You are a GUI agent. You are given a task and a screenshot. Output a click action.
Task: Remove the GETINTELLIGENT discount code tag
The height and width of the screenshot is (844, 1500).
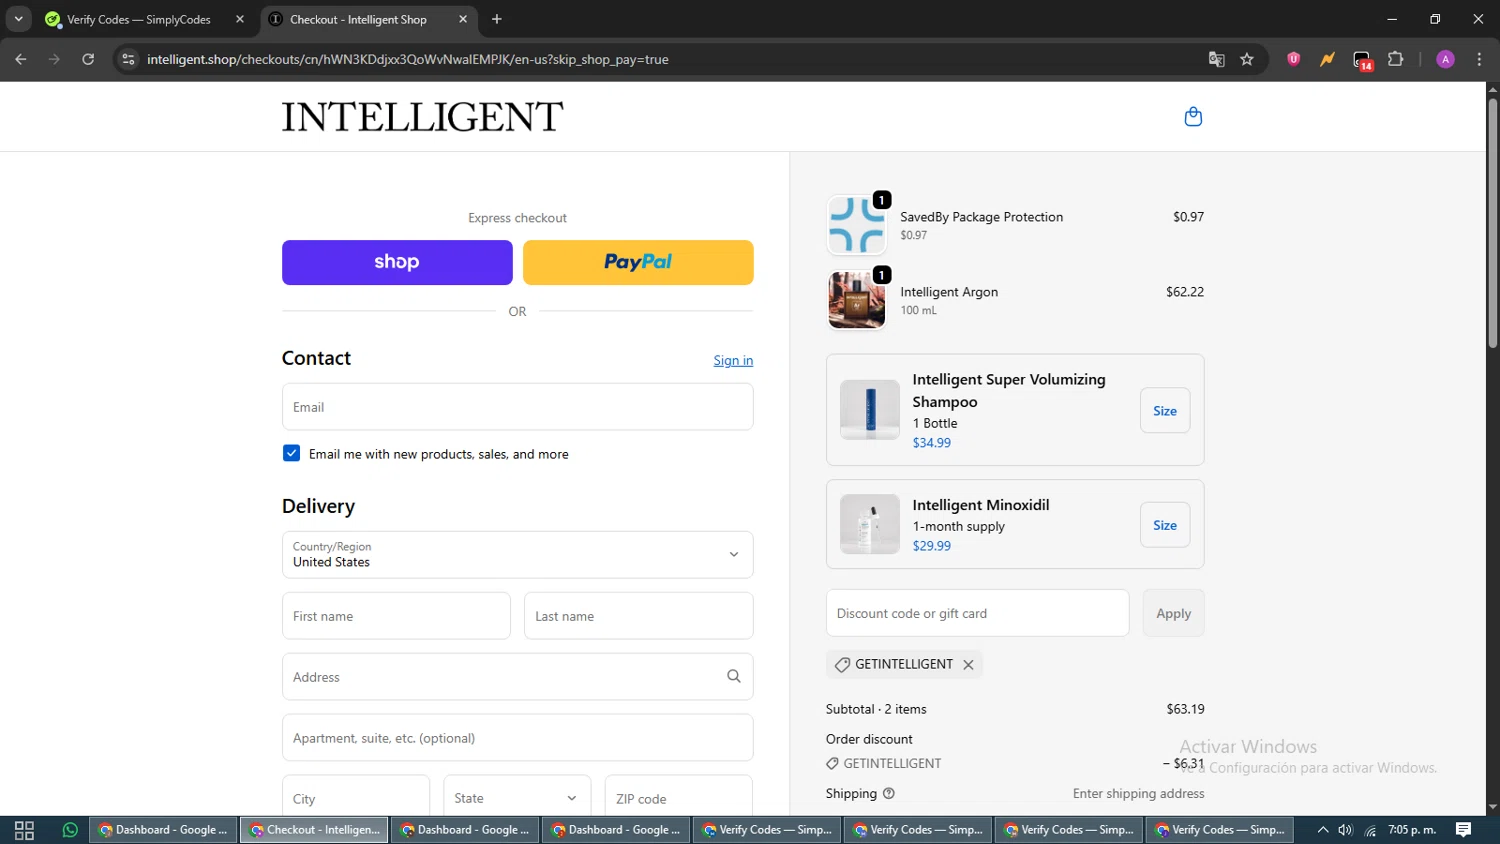coord(968,665)
